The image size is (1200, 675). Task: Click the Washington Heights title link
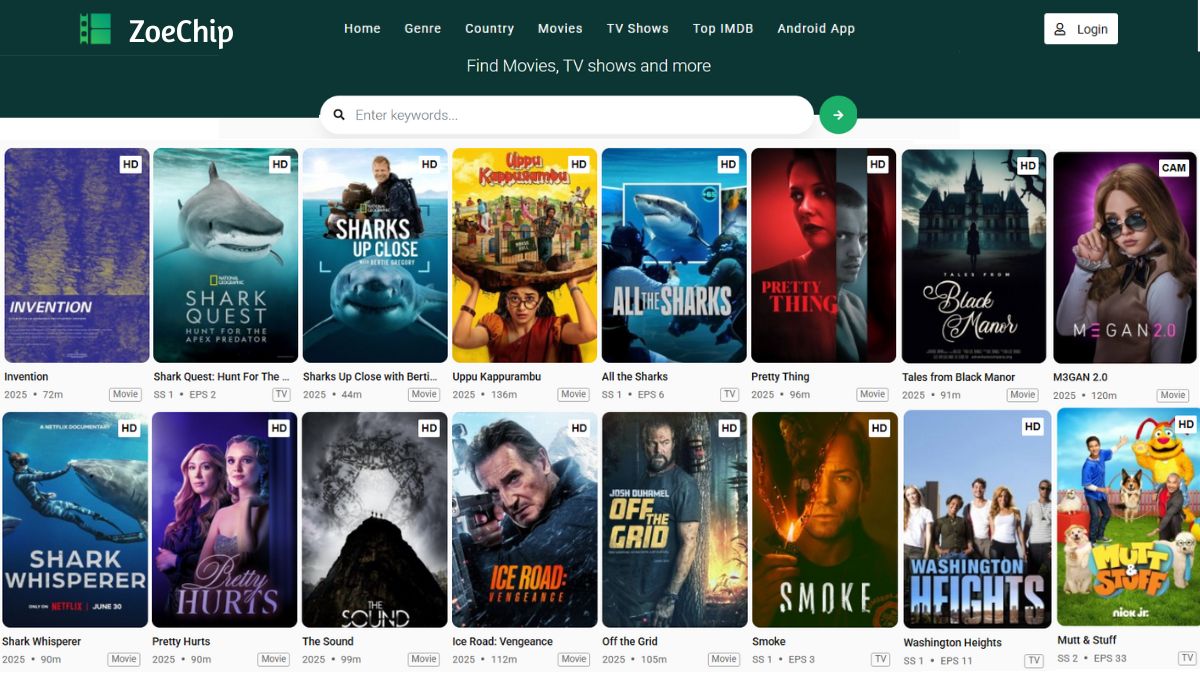pos(952,643)
